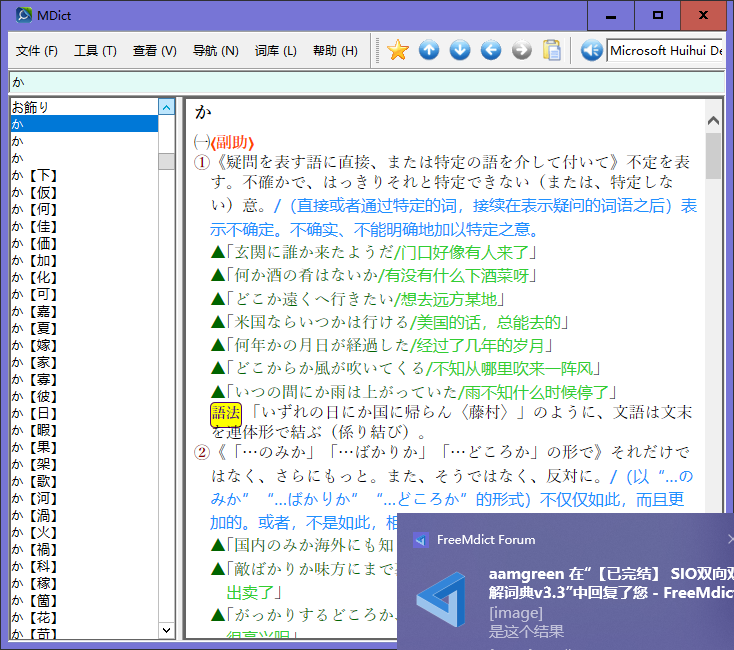This screenshot has height=650, width=734.
Task: Open the 查看 (V) menu
Action: [154, 51]
